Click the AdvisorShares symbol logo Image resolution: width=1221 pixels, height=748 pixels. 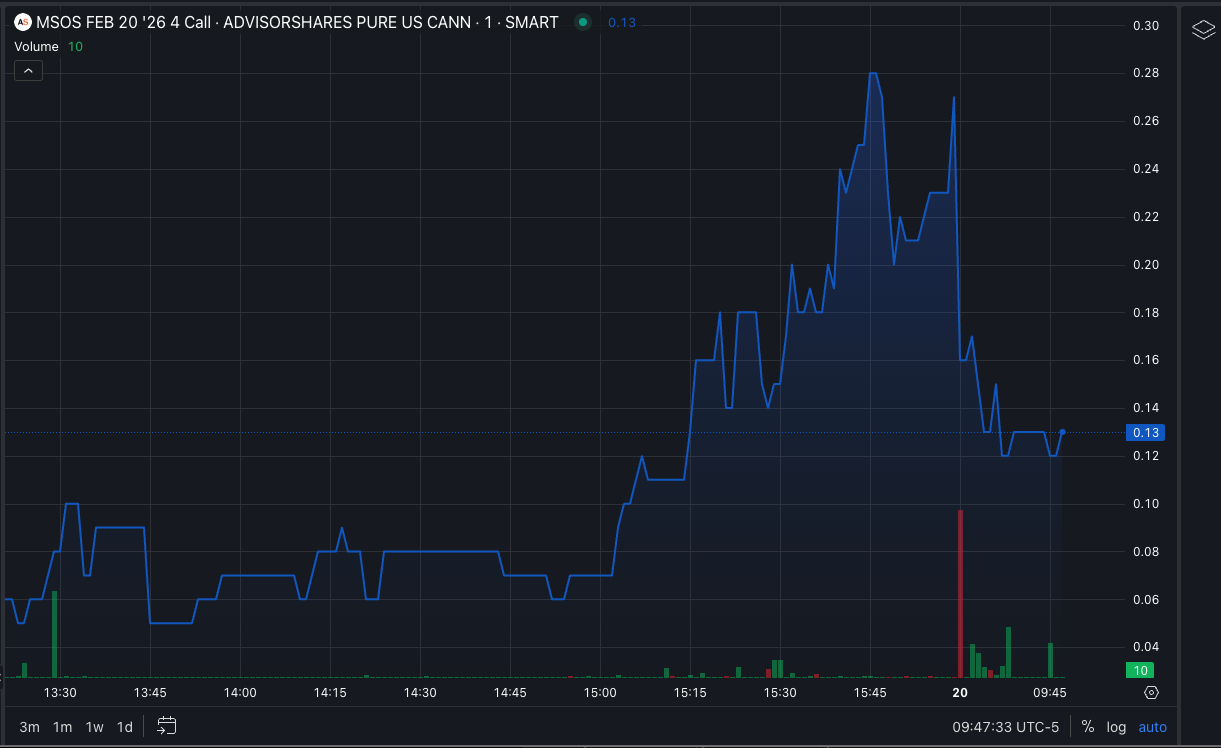tap(22, 22)
